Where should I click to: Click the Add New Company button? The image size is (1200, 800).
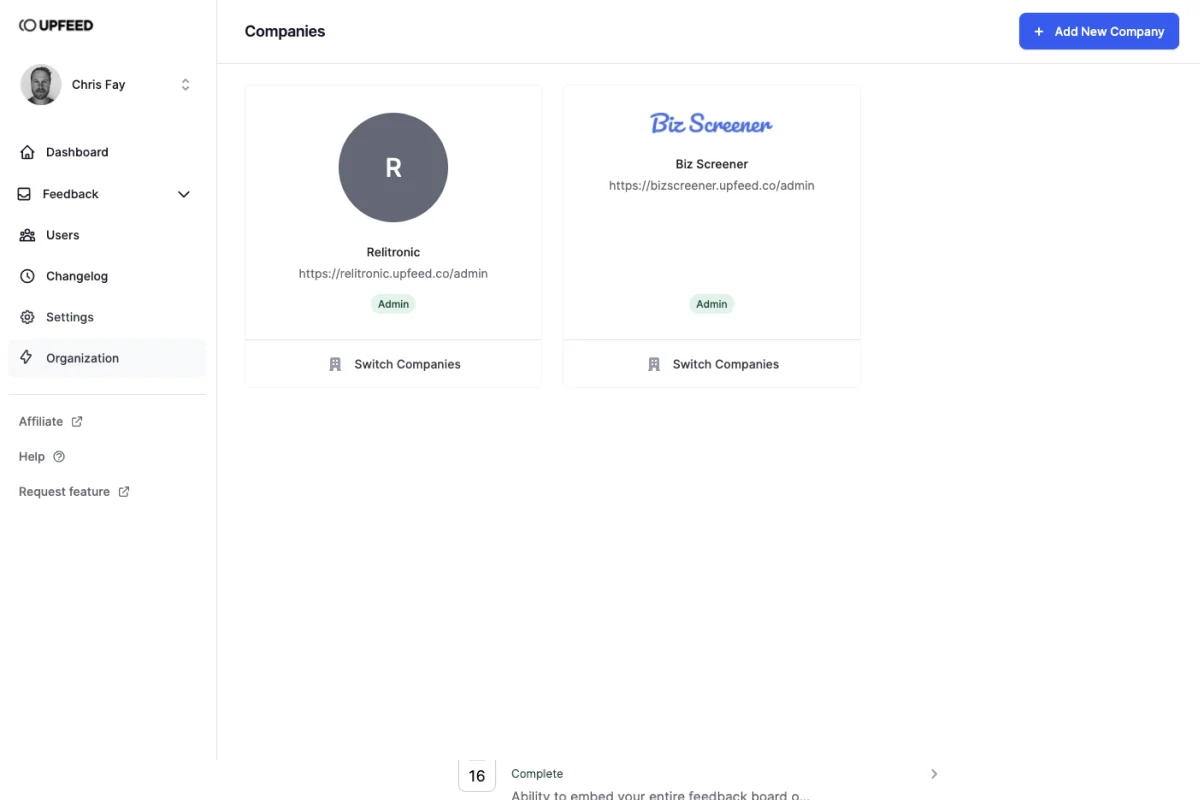point(1099,31)
